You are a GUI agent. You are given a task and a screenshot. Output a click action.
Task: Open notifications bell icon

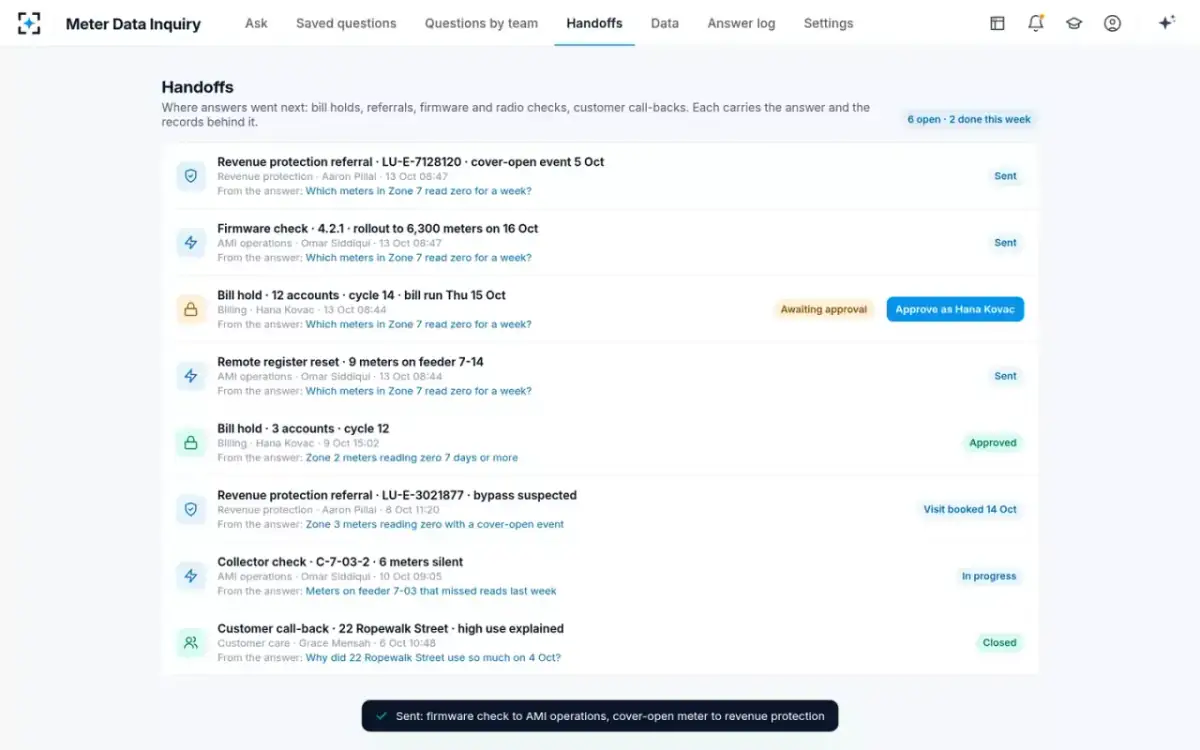click(x=1036, y=23)
